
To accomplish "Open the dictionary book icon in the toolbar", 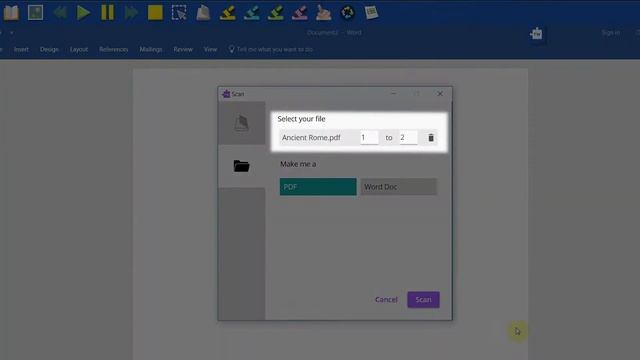I will tap(11, 13).
